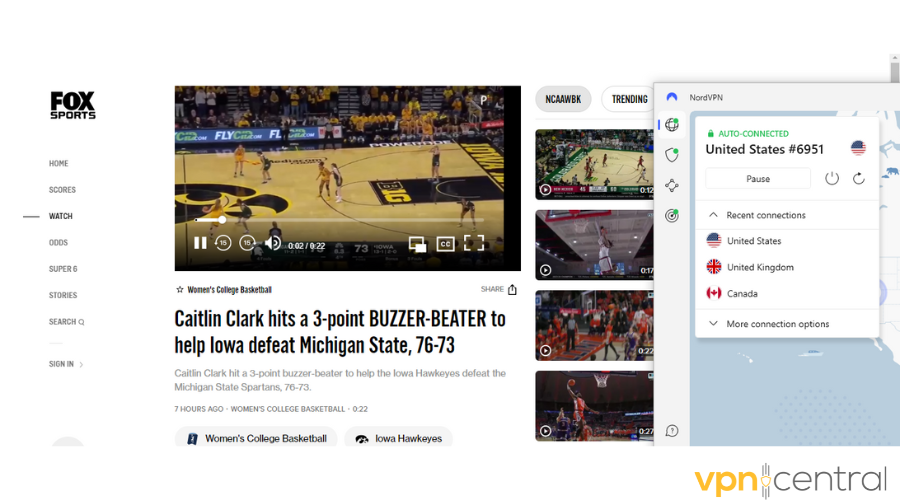The image size is (900, 500).
Task: Favorite Women's College Basketball star icon
Action: pyautogui.click(x=180, y=290)
